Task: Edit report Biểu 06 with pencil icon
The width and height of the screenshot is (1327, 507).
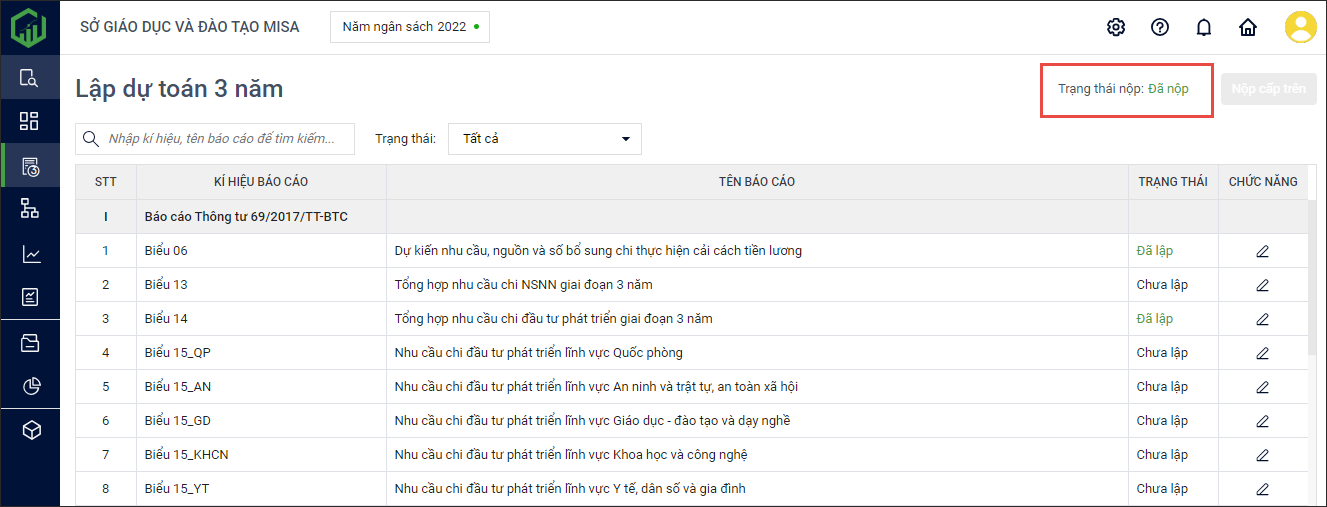Action: 1262,251
